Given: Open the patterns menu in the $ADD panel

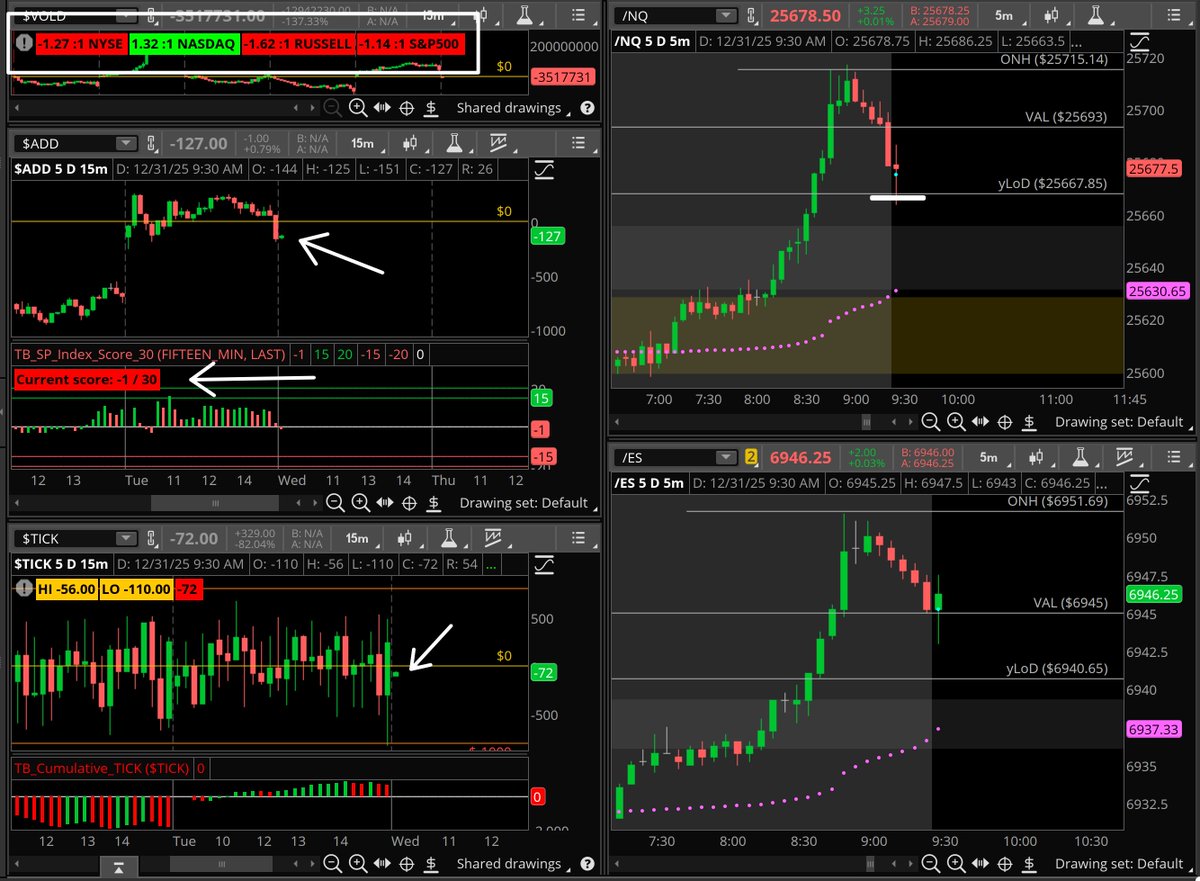Looking at the screenshot, I should point(500,144).
